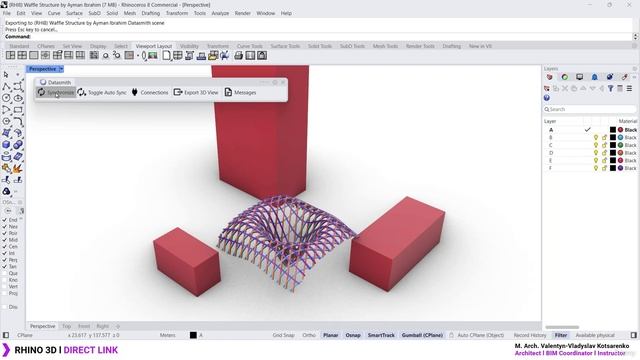Click the Layers filter funnel icon

pyautogui.click(x=611, y=88)
